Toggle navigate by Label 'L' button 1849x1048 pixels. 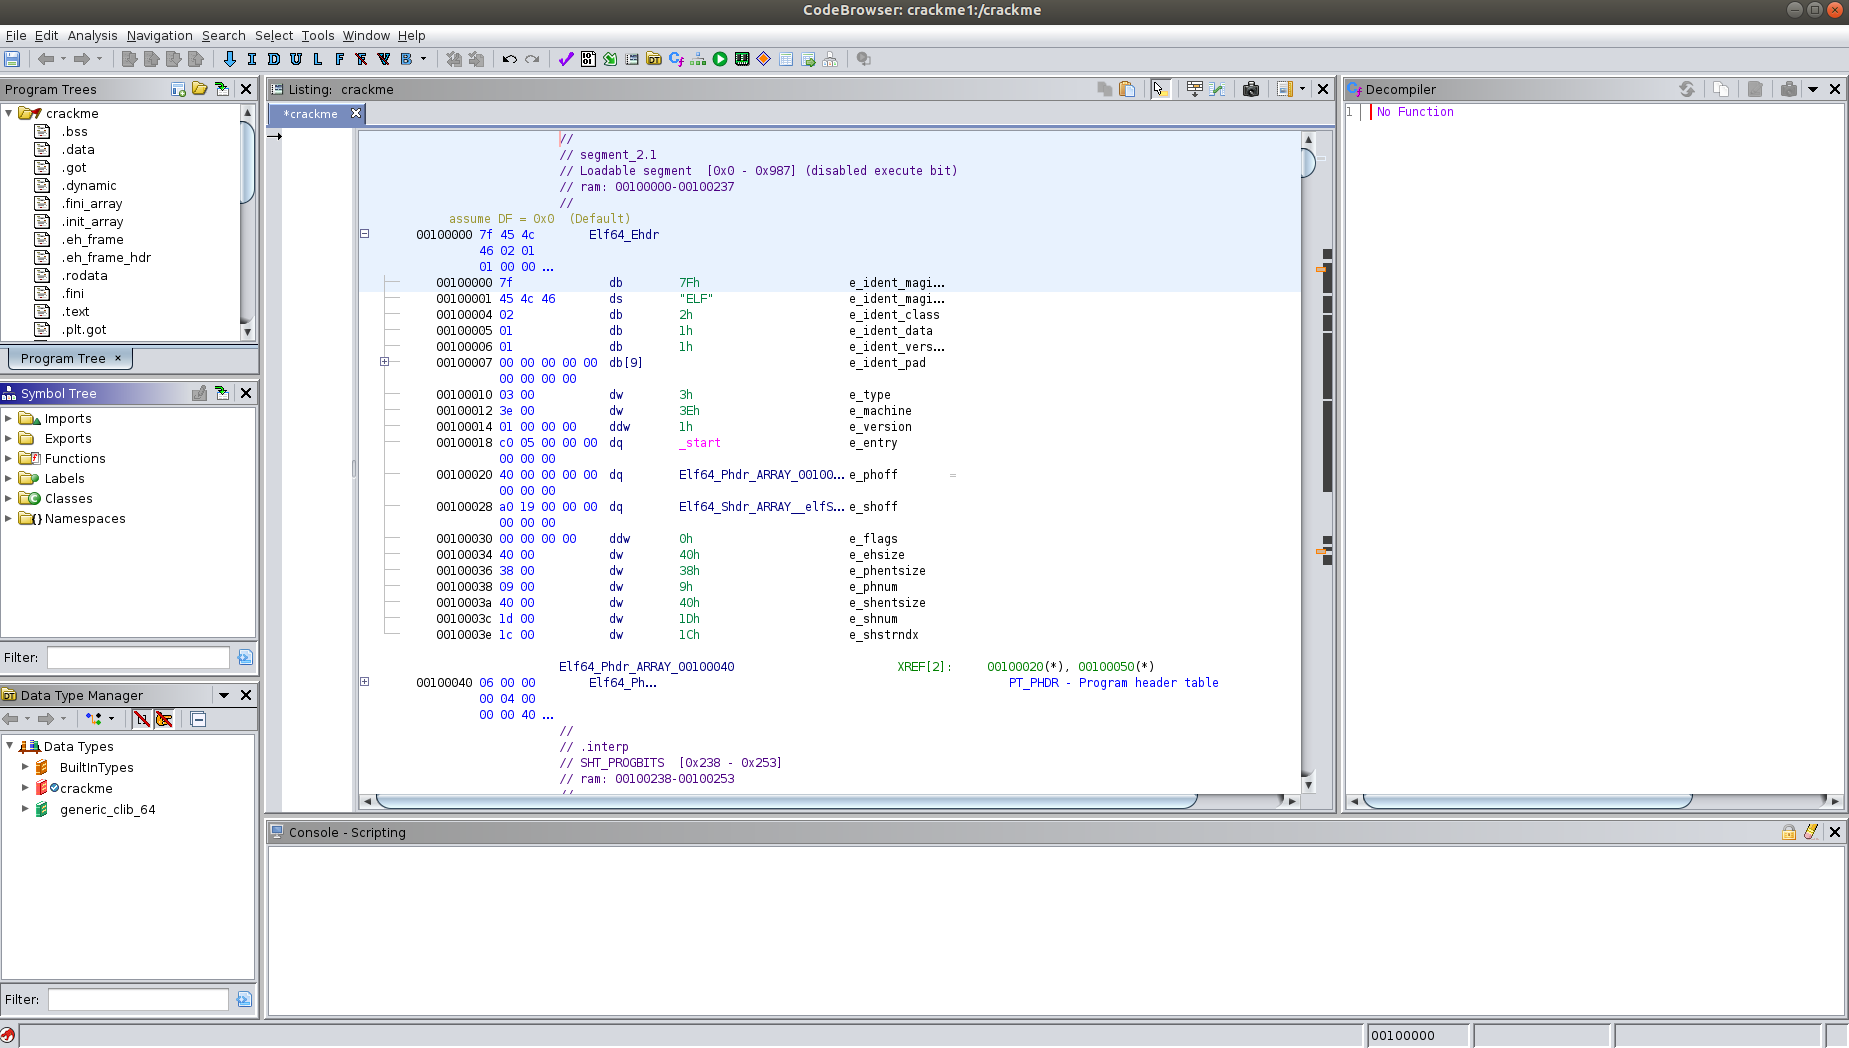click(317, 59)
